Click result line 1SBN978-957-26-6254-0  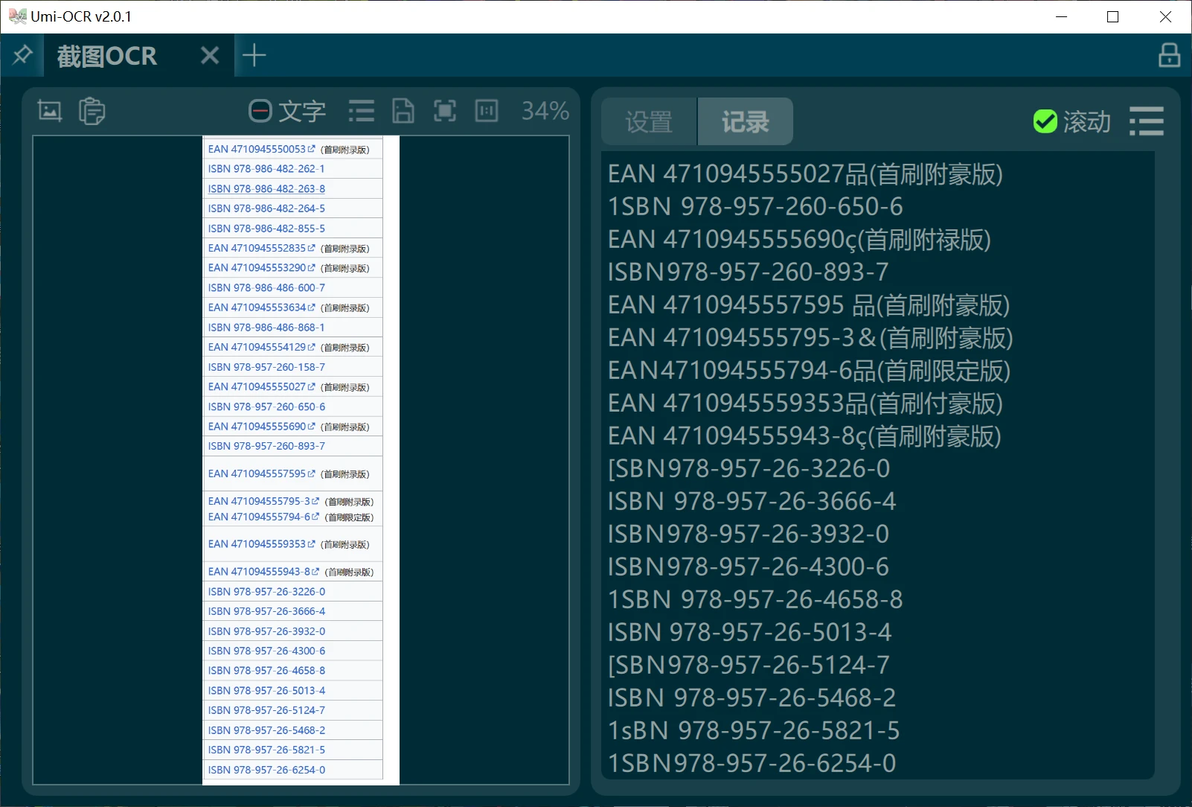[752, 762]
